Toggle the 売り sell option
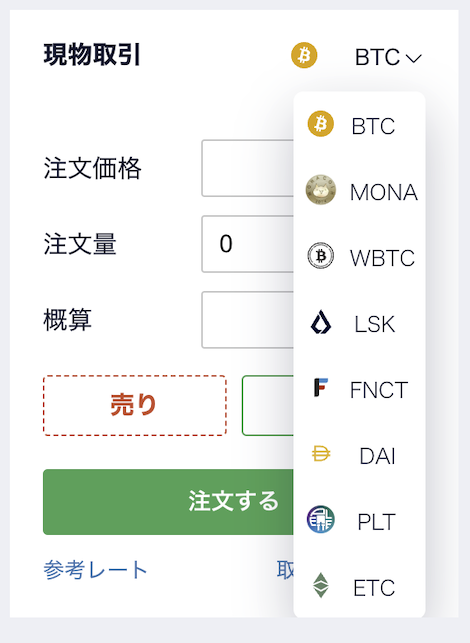 point(135,405)
